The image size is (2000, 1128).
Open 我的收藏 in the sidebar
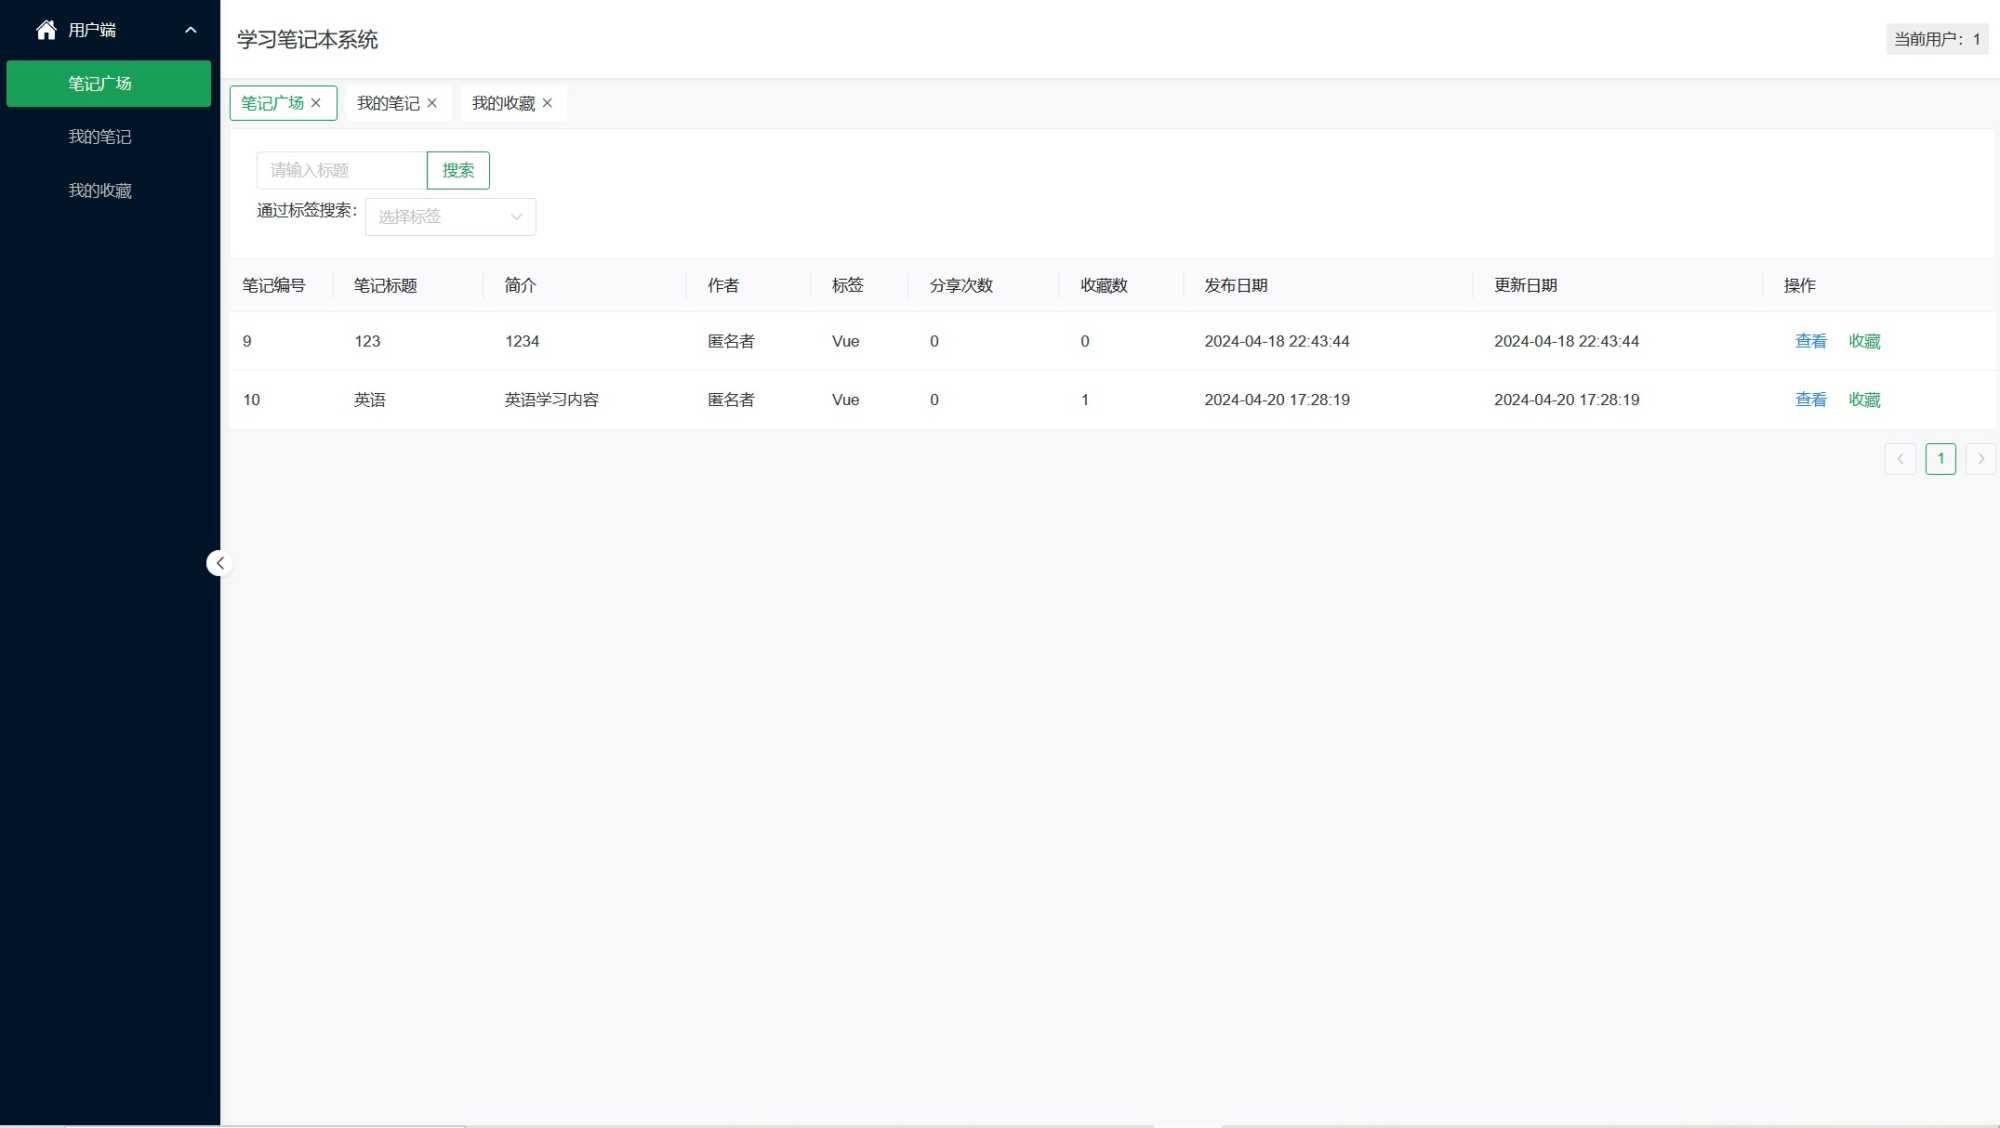tap(100, 191)
